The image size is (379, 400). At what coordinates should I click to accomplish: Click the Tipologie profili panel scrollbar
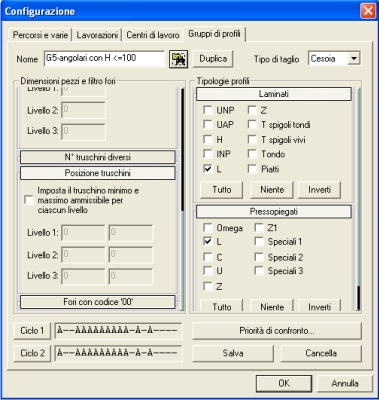[358, 199]
